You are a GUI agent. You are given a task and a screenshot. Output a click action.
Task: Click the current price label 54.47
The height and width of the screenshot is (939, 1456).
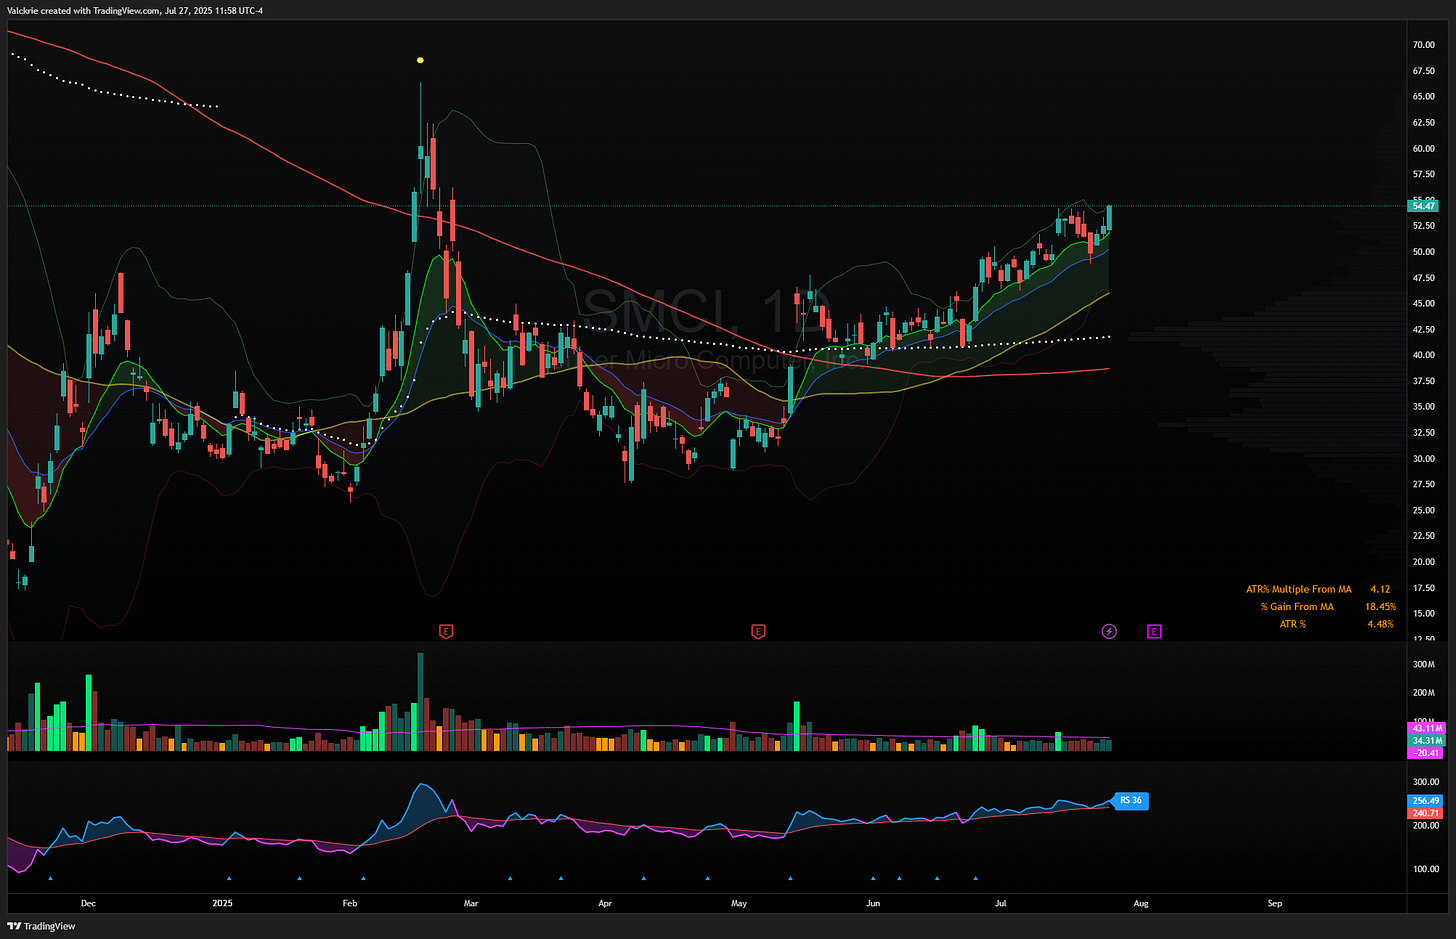(1423, 205)
